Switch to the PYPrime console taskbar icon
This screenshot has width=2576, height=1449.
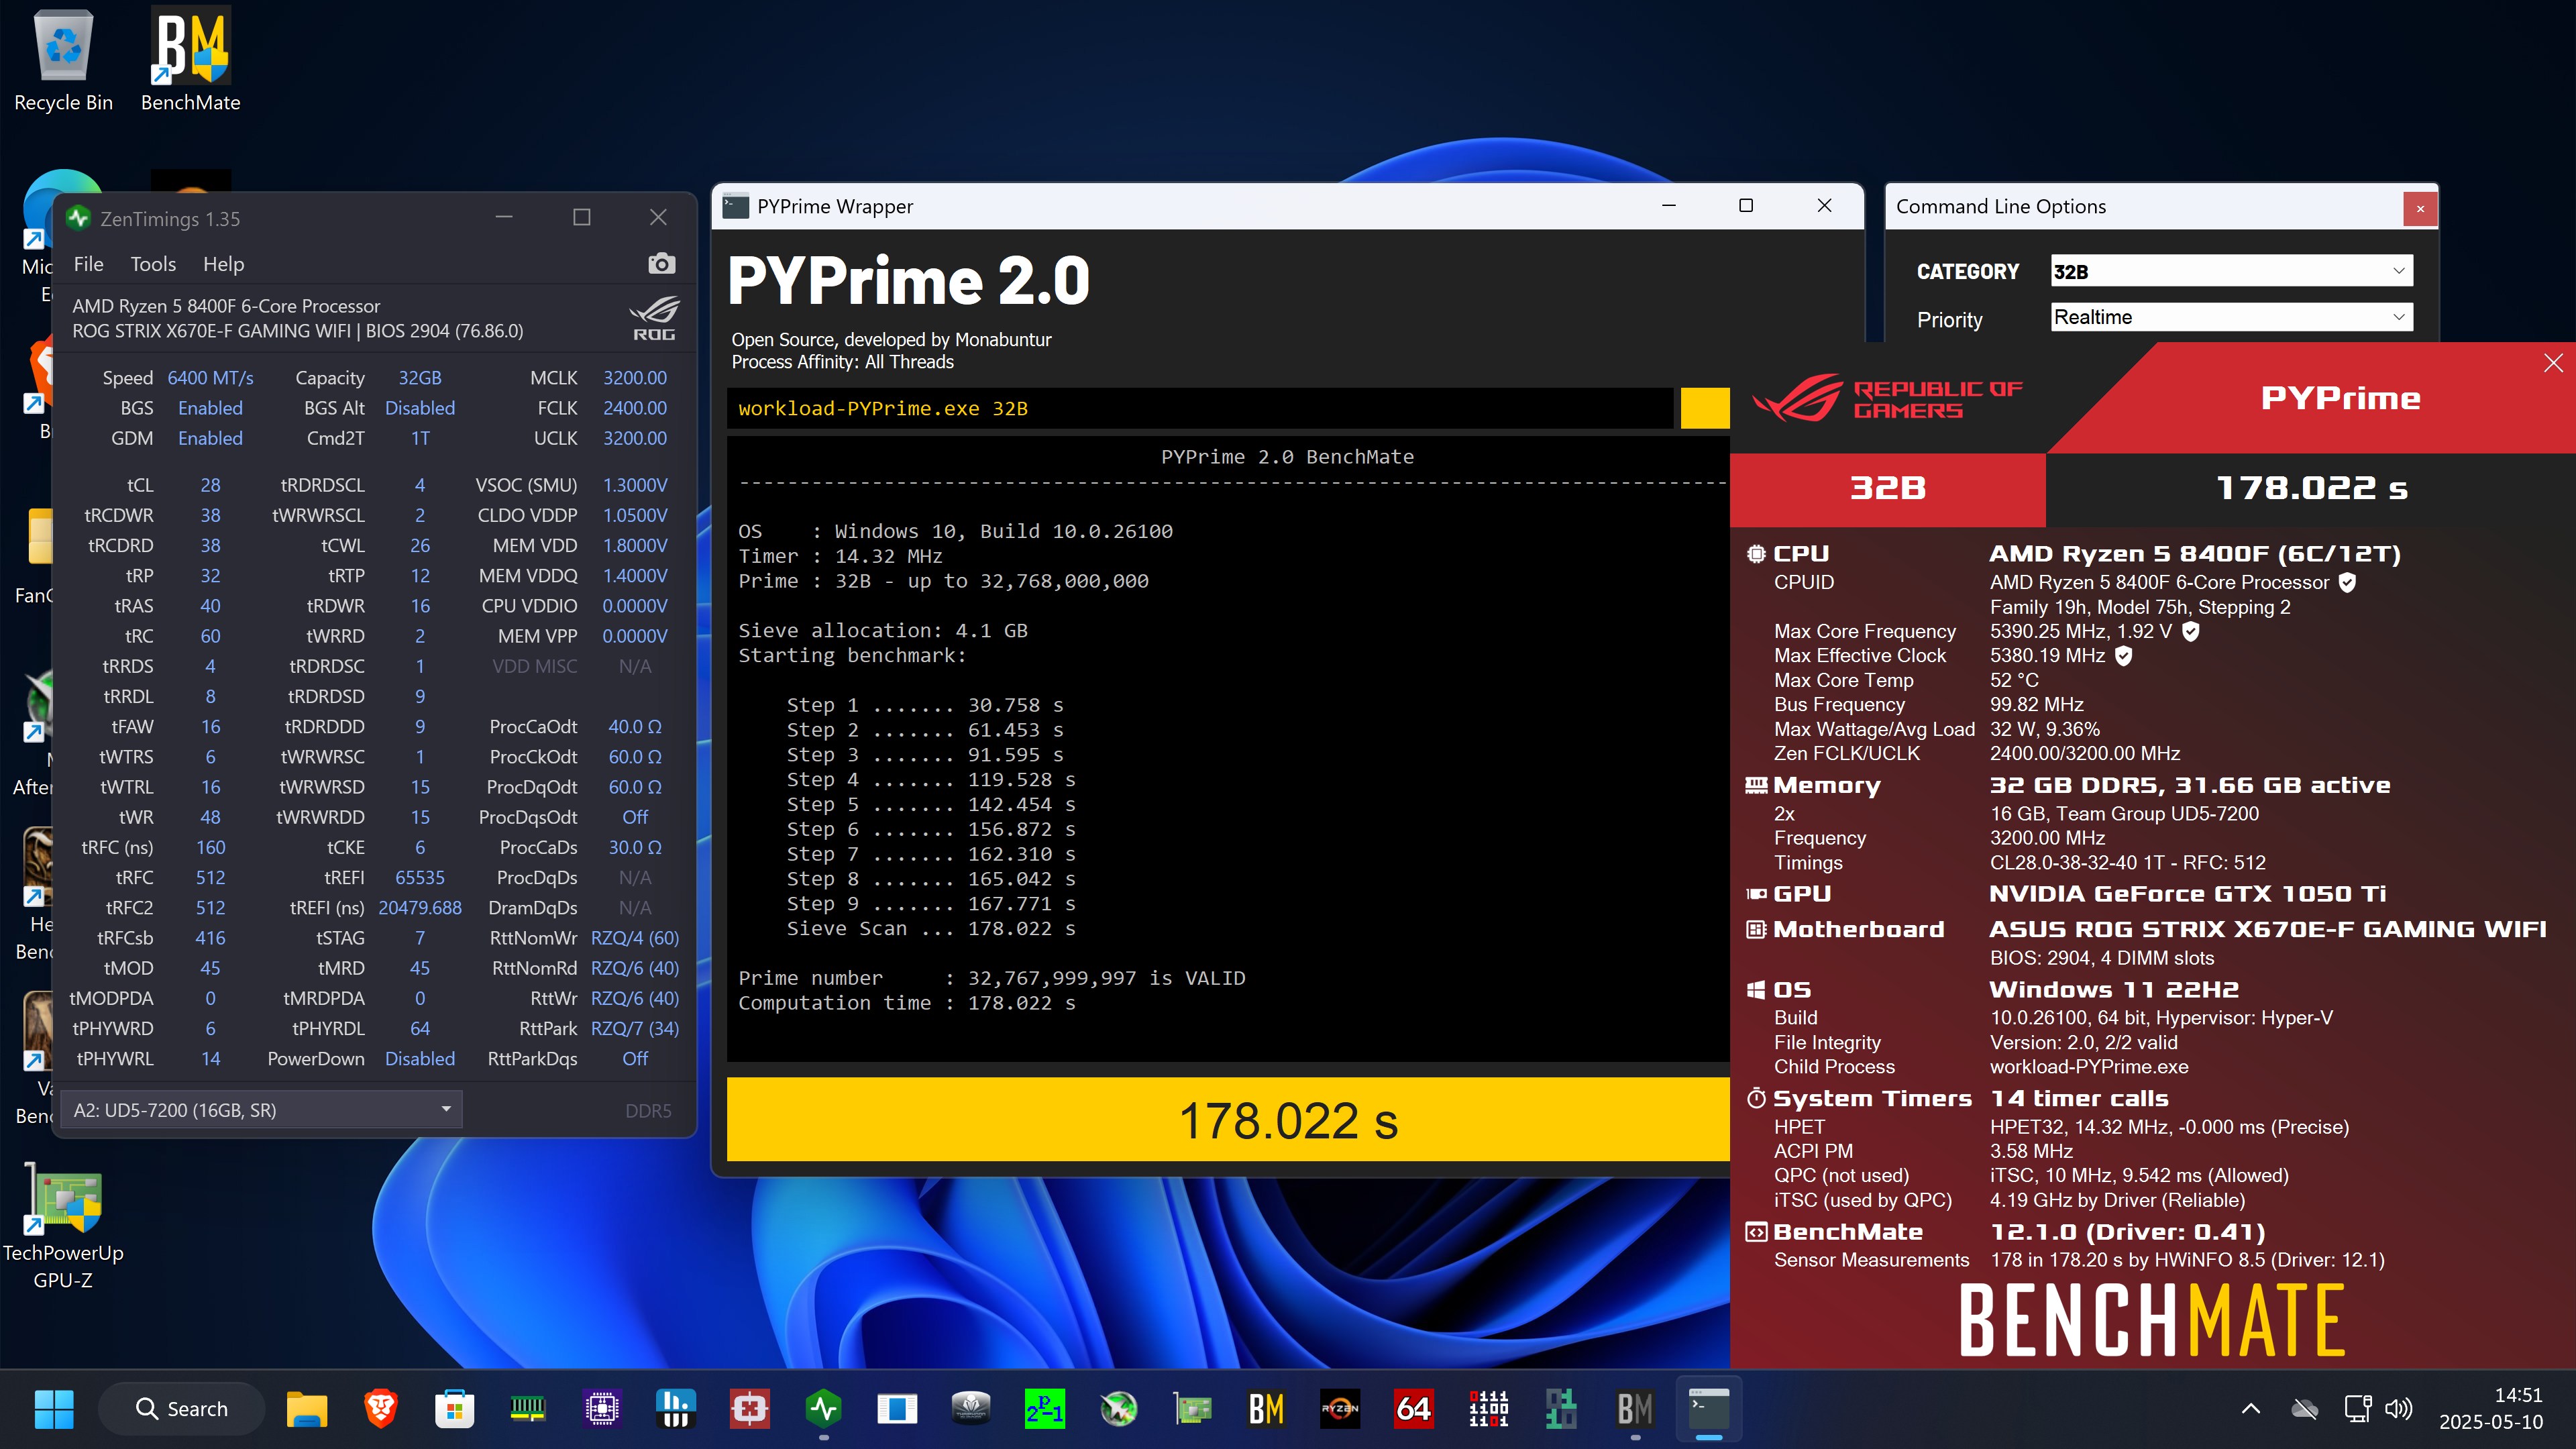(x=1709, y=1409)
